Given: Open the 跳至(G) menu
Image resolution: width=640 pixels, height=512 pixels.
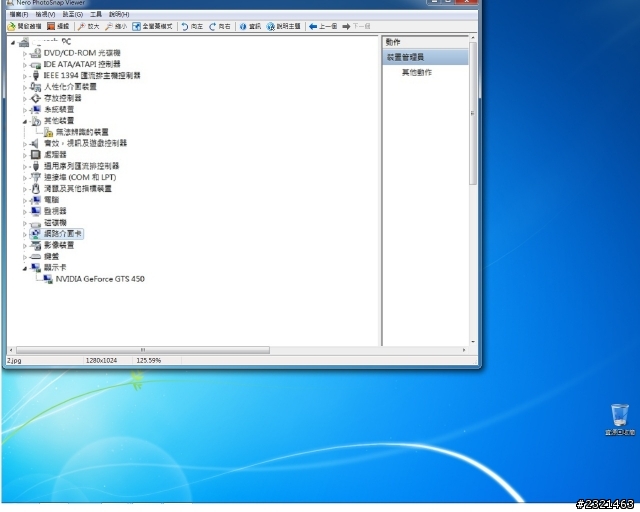Looking at the screenshot, I should click(x=73, y=14).
